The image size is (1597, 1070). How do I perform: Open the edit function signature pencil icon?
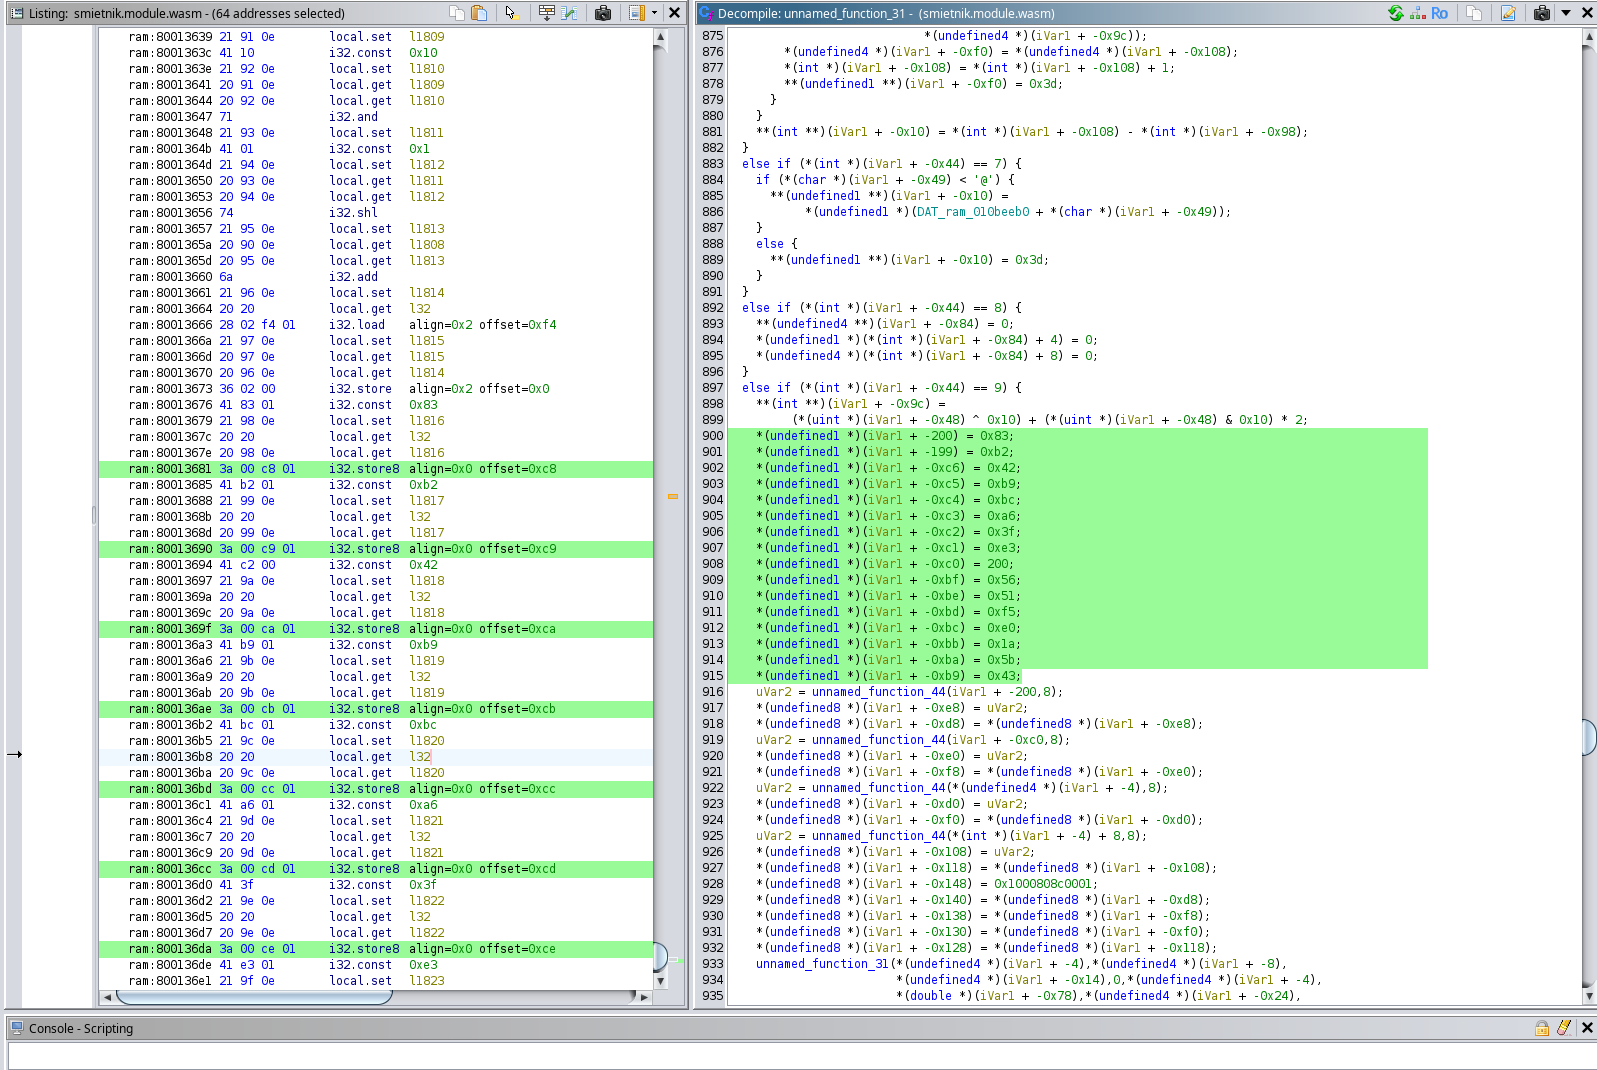1508,13
